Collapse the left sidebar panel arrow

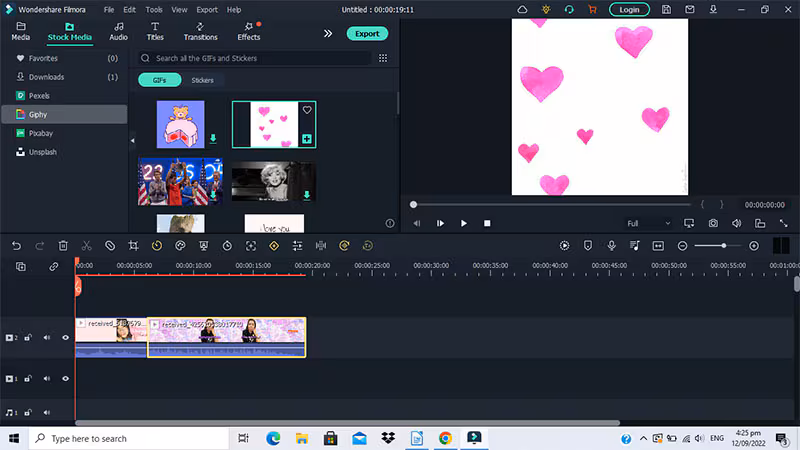(133, 140)
